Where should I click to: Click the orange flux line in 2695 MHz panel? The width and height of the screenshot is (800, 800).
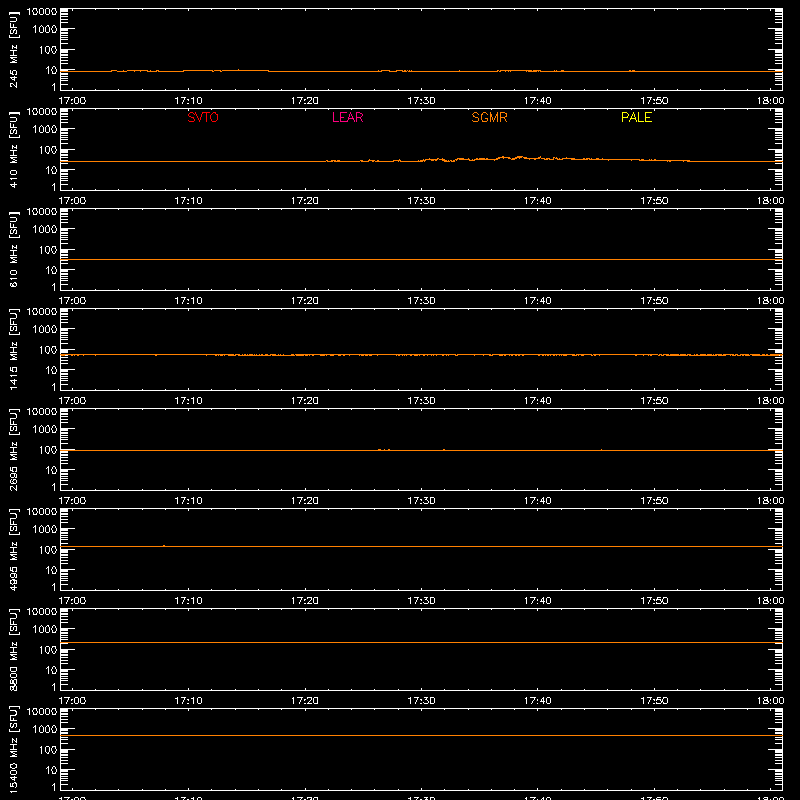(x=421, y=451)
